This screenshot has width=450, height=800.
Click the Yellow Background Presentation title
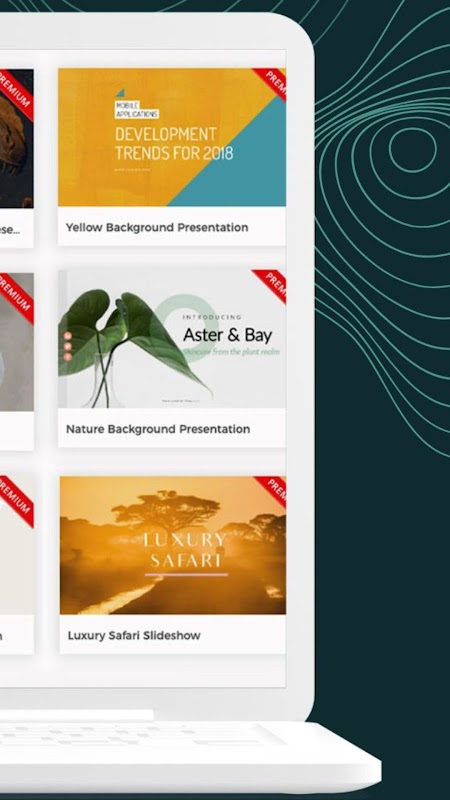[x=157, y=228]
